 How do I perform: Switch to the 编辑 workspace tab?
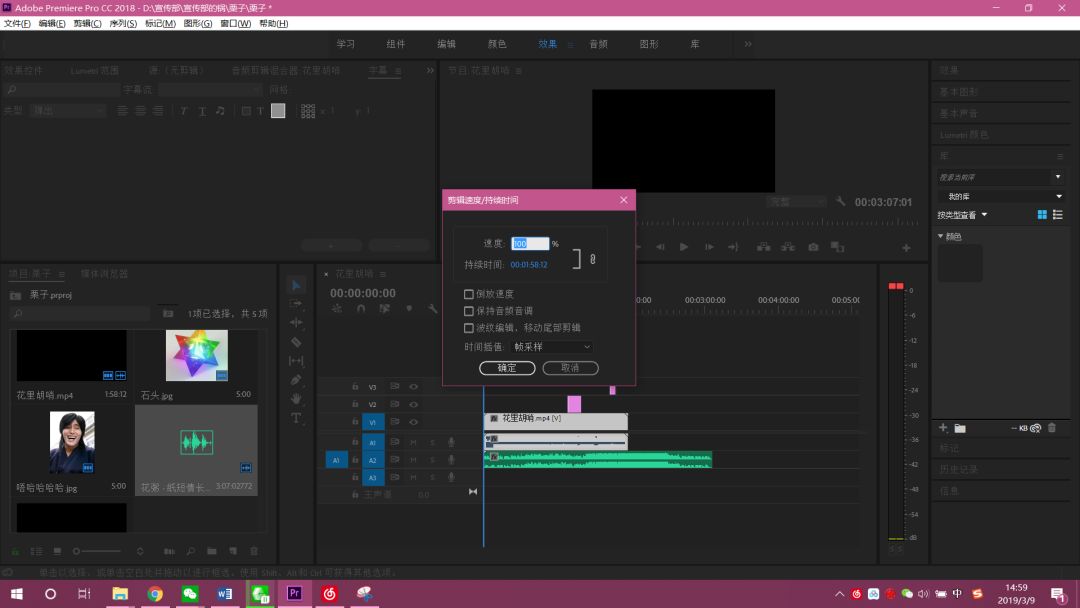pyautogui.click(x=446, y=44)
